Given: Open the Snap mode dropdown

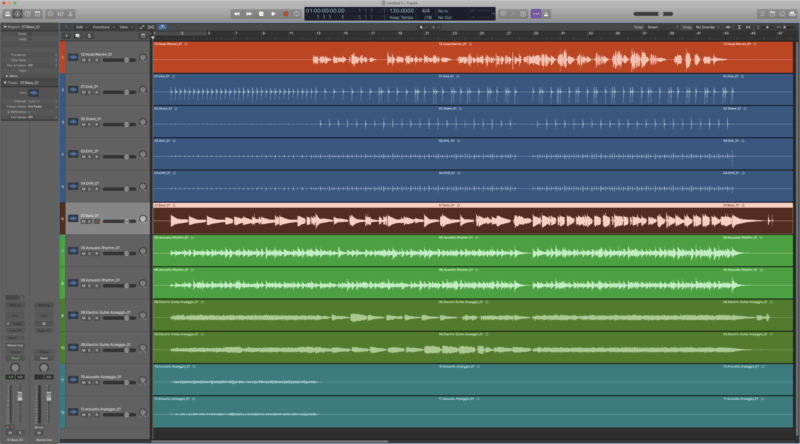Looking at the screenshot, I should (659, 27).
